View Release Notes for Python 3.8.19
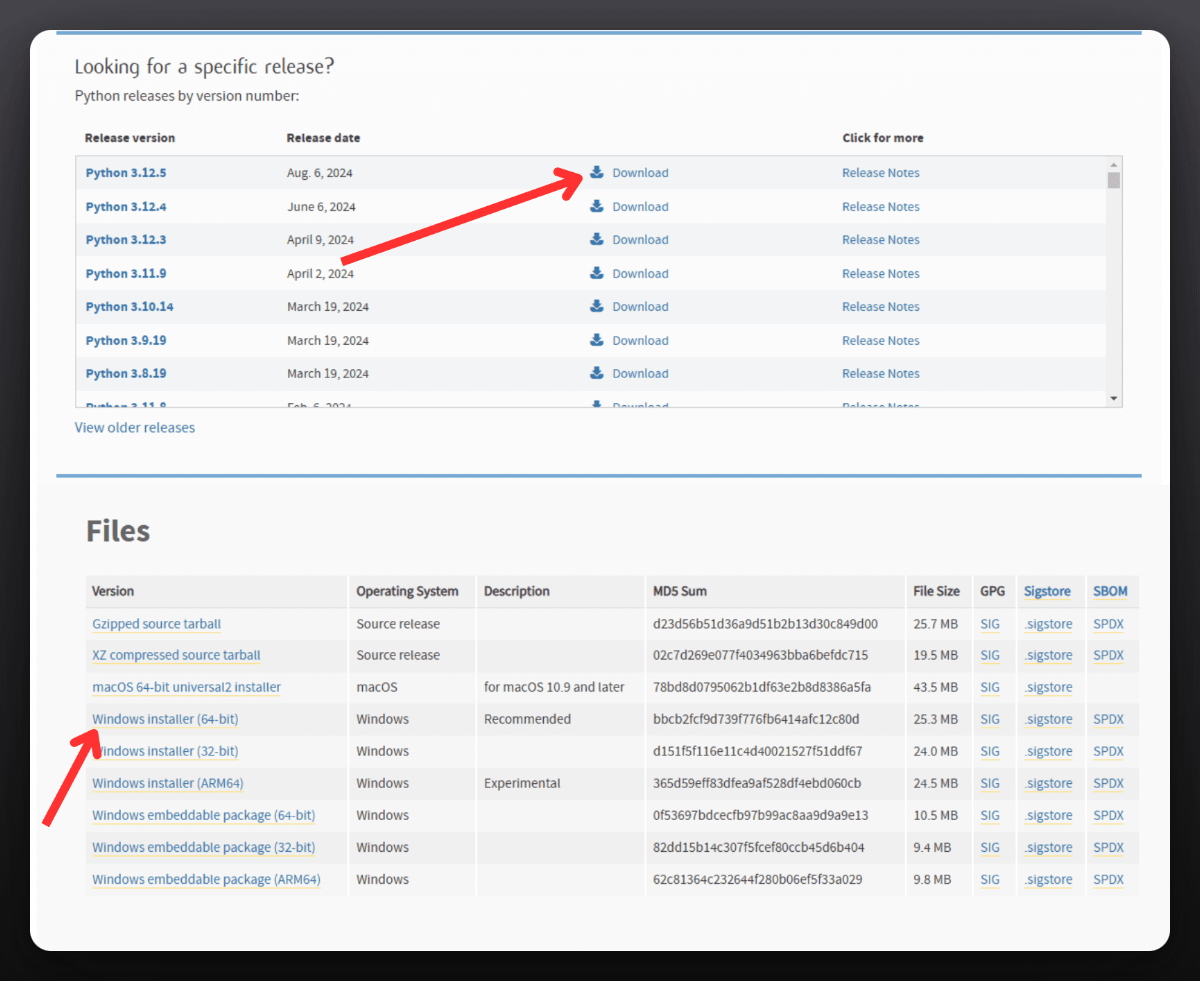The image size is (1200, 981). click(880, 374)
